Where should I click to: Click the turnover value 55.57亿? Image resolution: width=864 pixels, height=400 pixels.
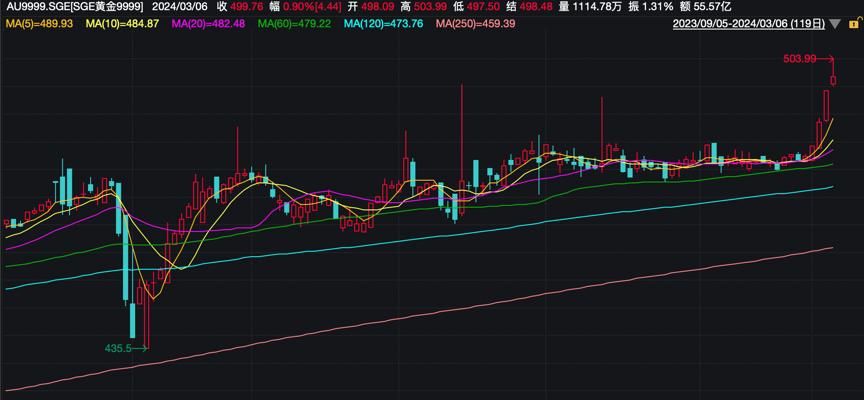(711, 7)
